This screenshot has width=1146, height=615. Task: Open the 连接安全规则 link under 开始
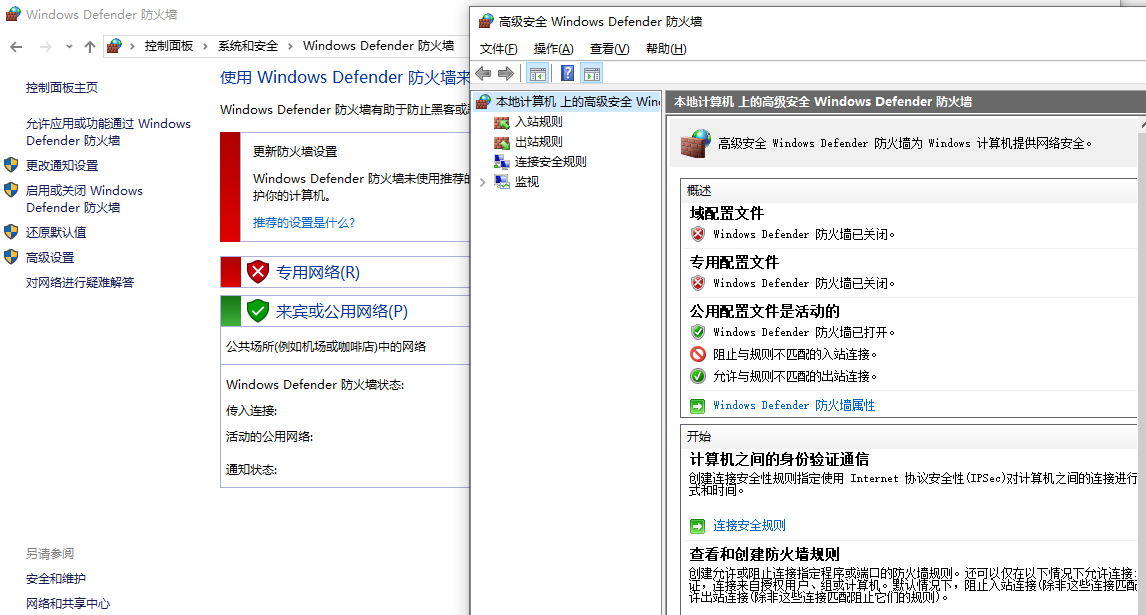coord(749,526)
